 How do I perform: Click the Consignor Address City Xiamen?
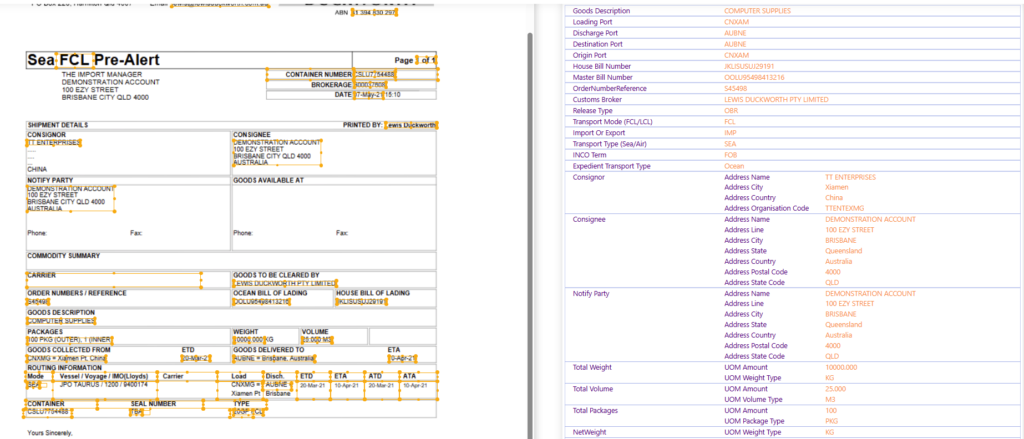[x=837, y=187]
